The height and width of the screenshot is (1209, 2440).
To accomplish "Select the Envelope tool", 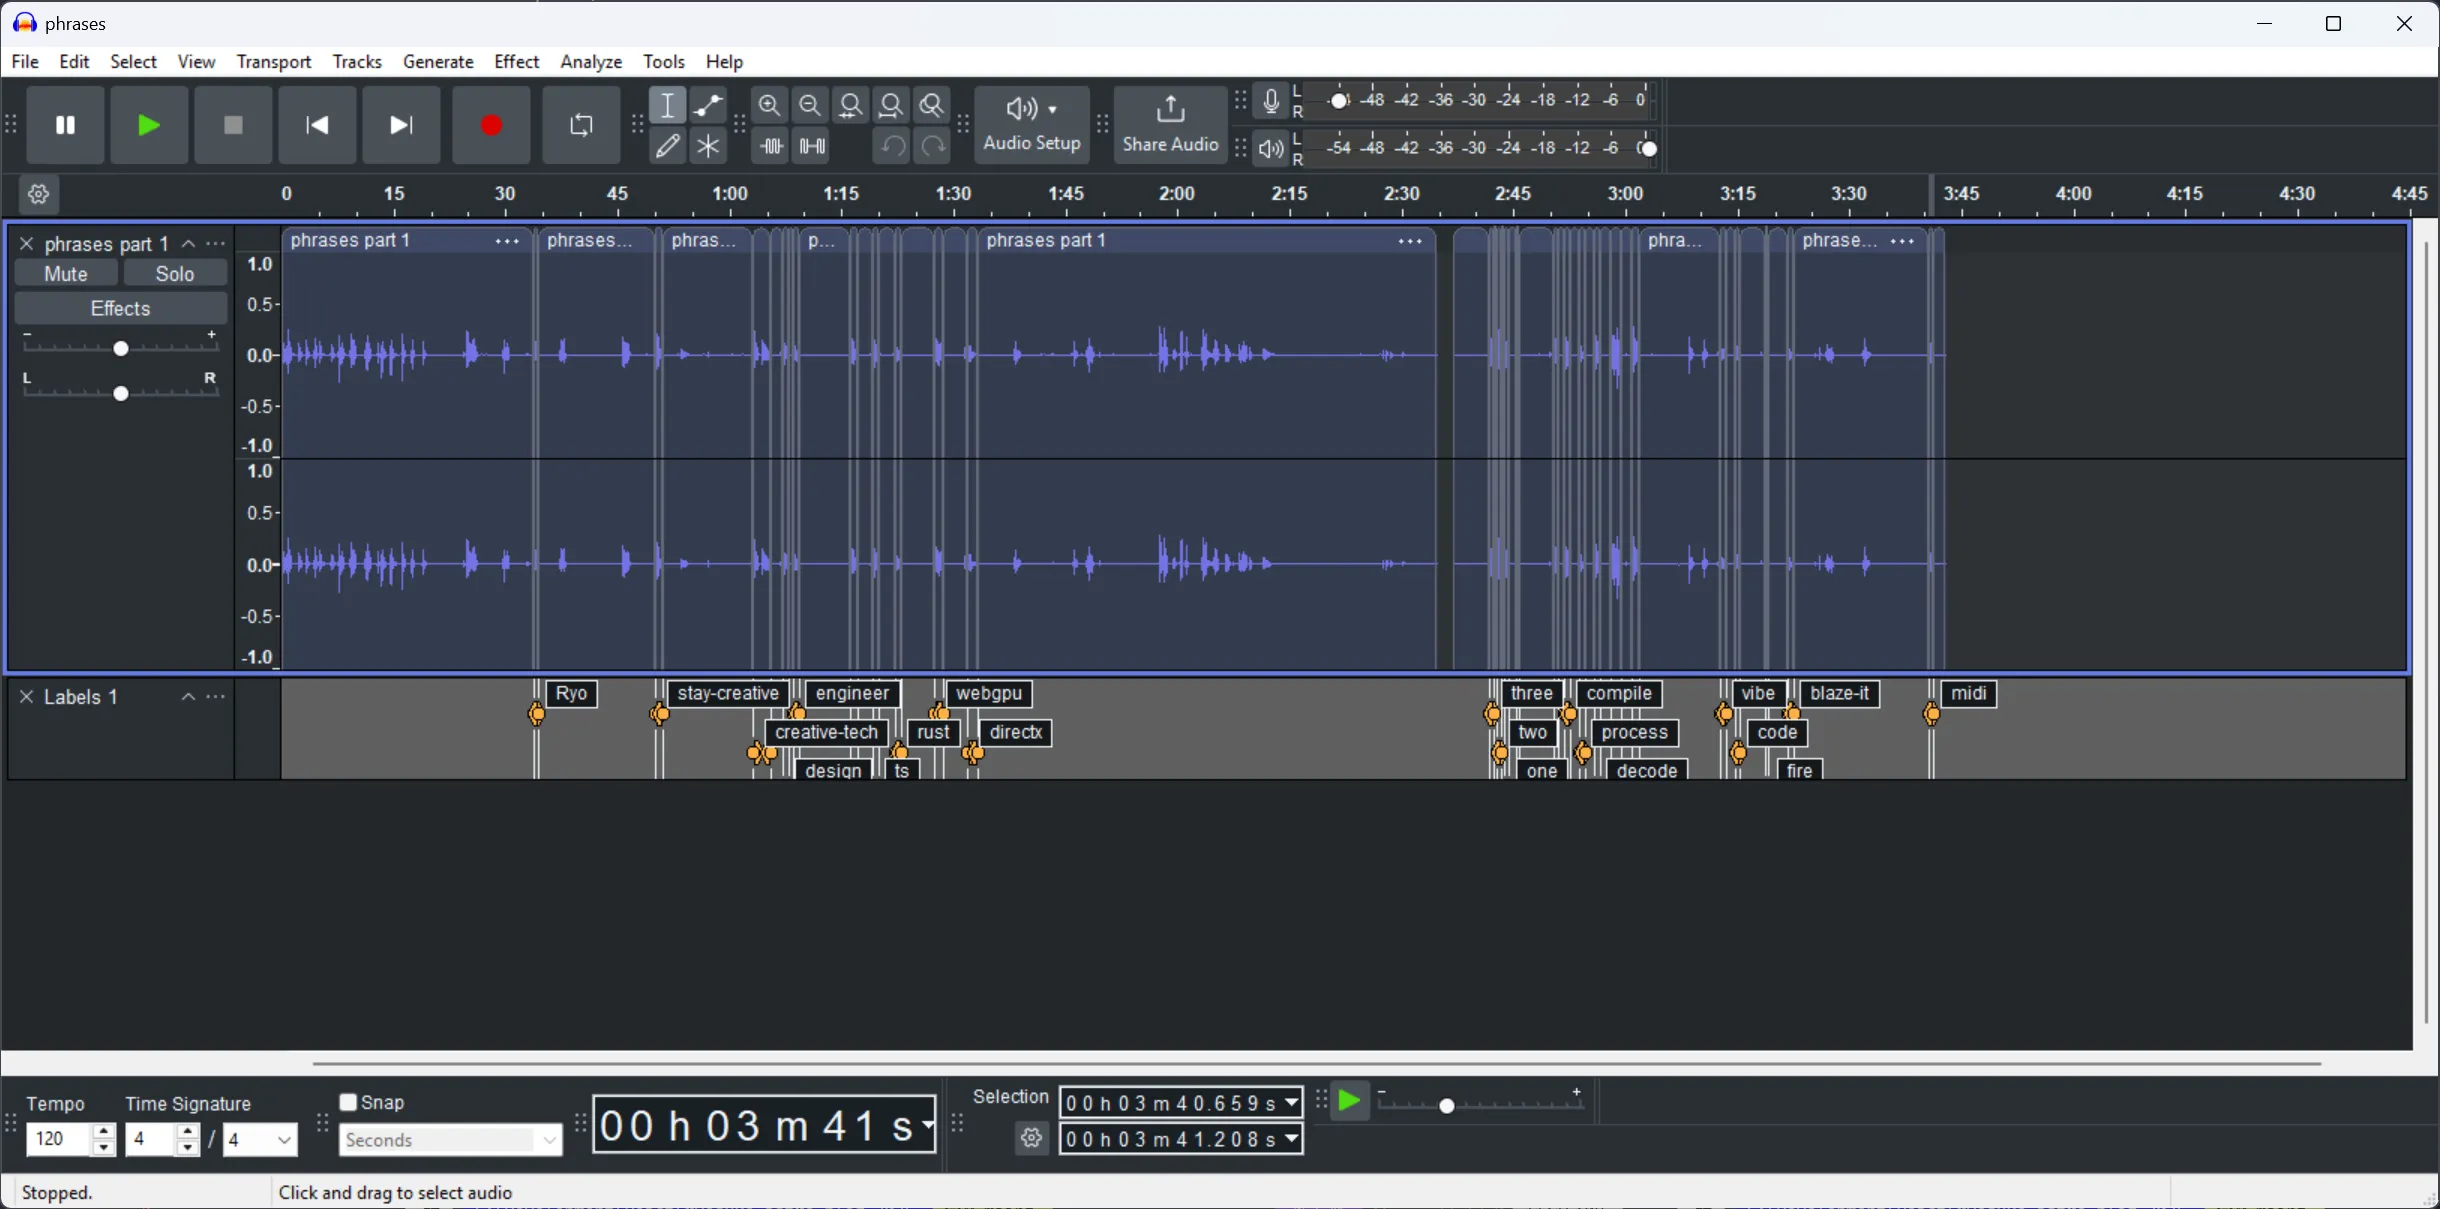I will [x=709, y=105].
